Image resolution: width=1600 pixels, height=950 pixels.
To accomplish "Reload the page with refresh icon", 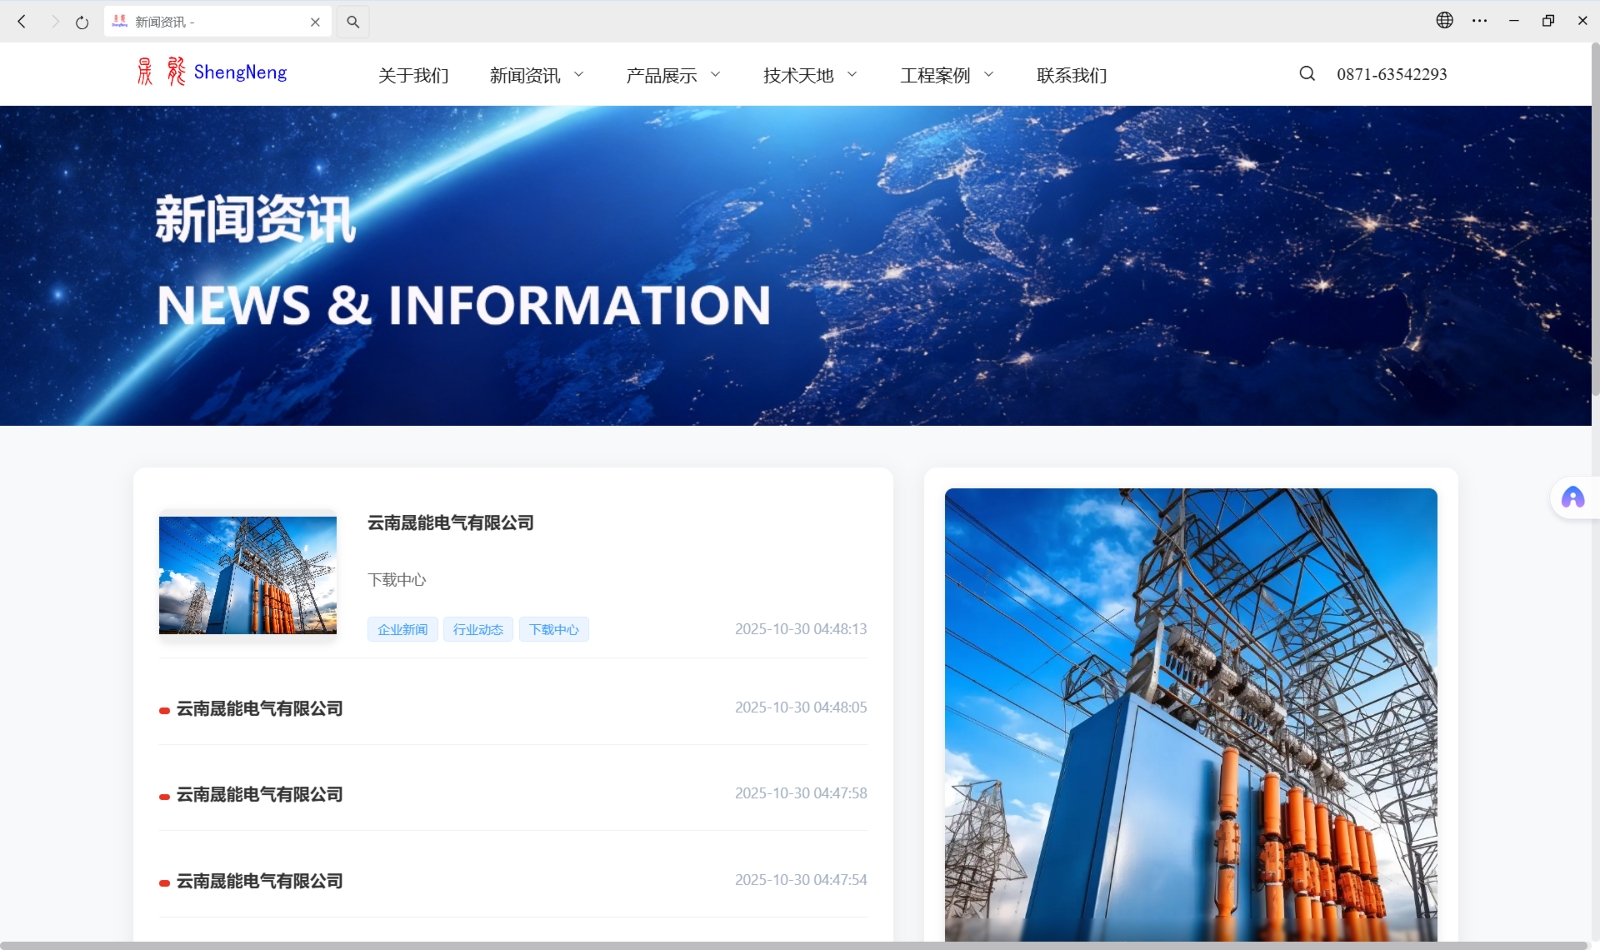I will tap(82, 22).
